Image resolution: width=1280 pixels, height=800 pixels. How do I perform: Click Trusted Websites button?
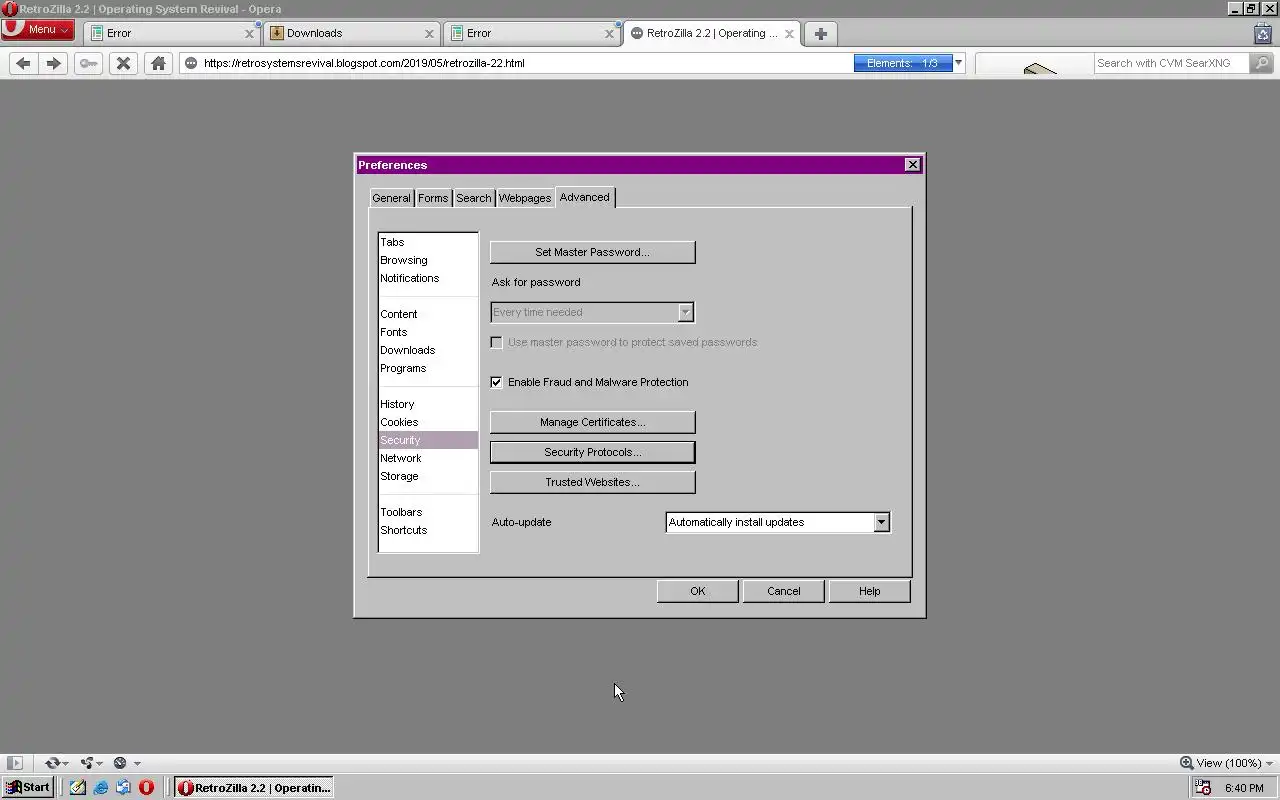592,482
